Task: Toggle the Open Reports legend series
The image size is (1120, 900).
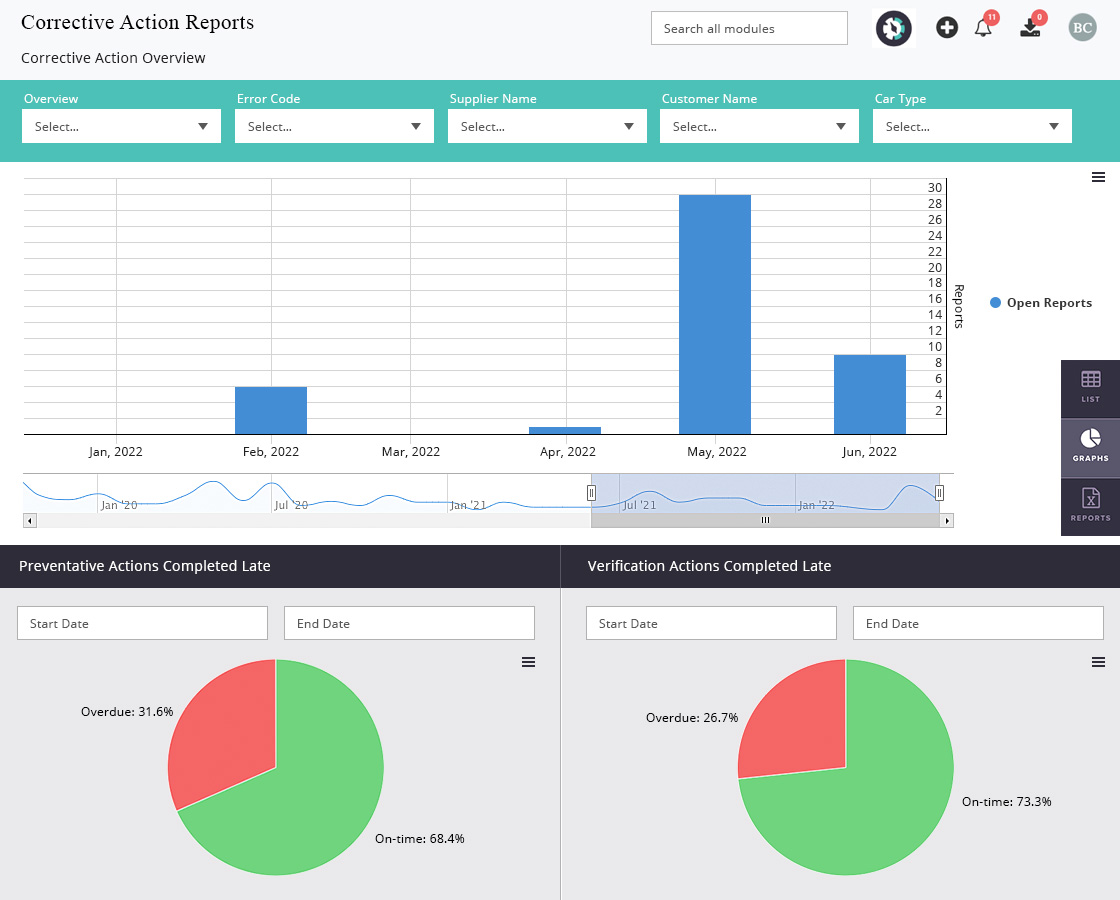Action: click(1041, 303)
